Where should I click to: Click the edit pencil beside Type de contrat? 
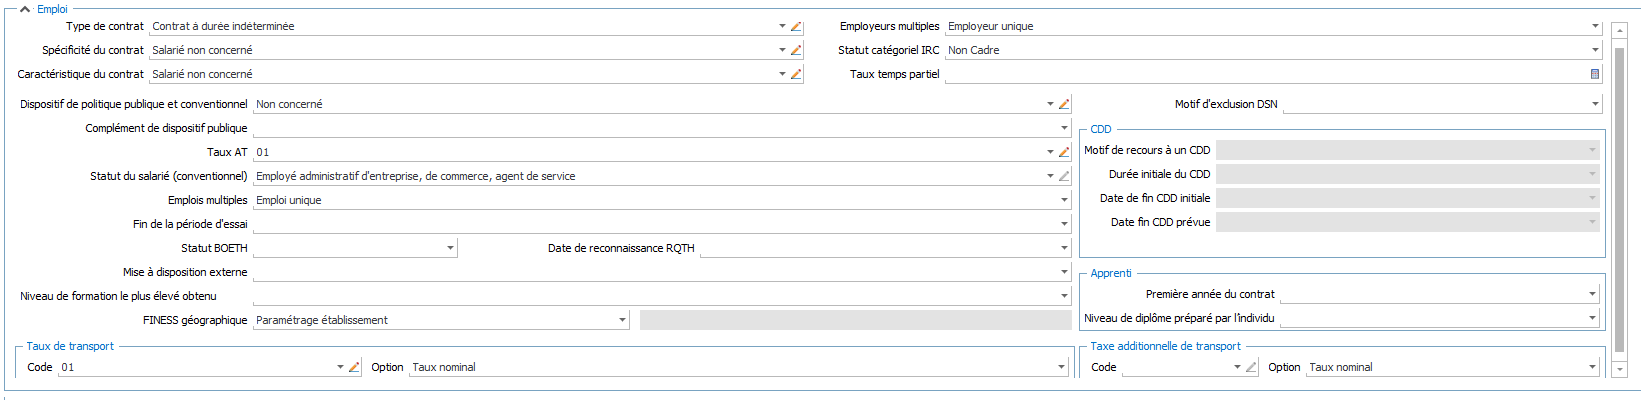tap(796, 27)
